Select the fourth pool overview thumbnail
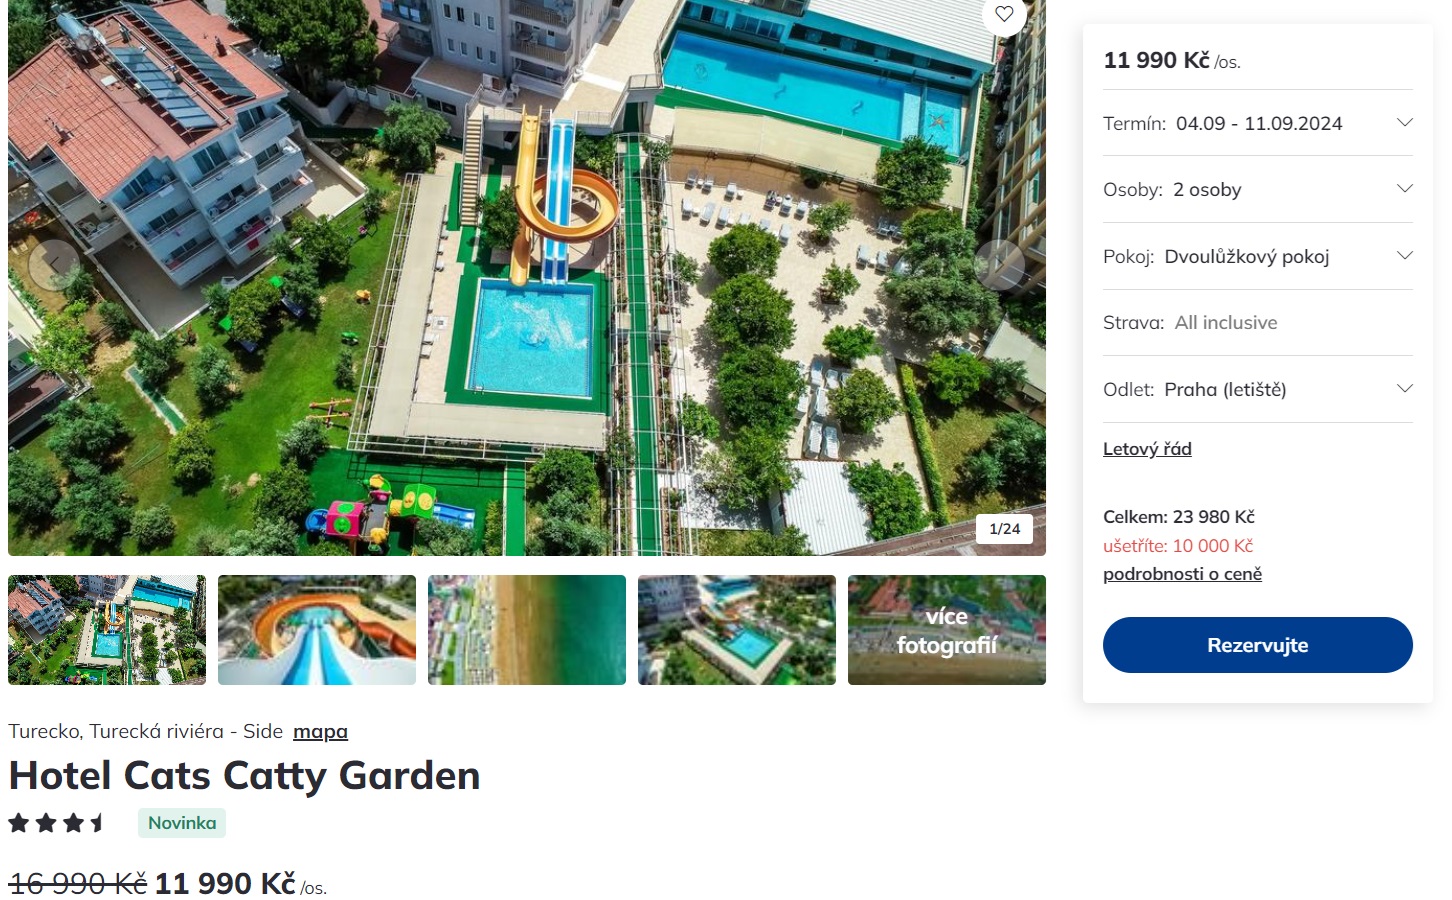 click(x=737, y=630)
